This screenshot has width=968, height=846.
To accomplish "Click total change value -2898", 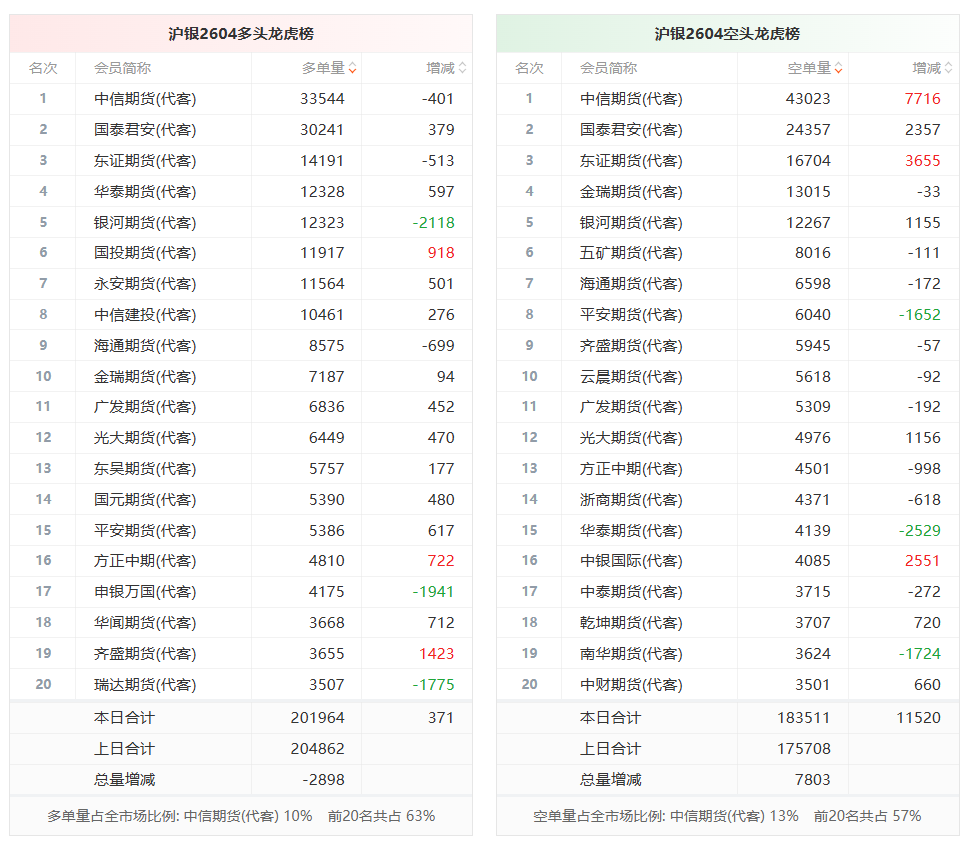I will tap(323, 779).
